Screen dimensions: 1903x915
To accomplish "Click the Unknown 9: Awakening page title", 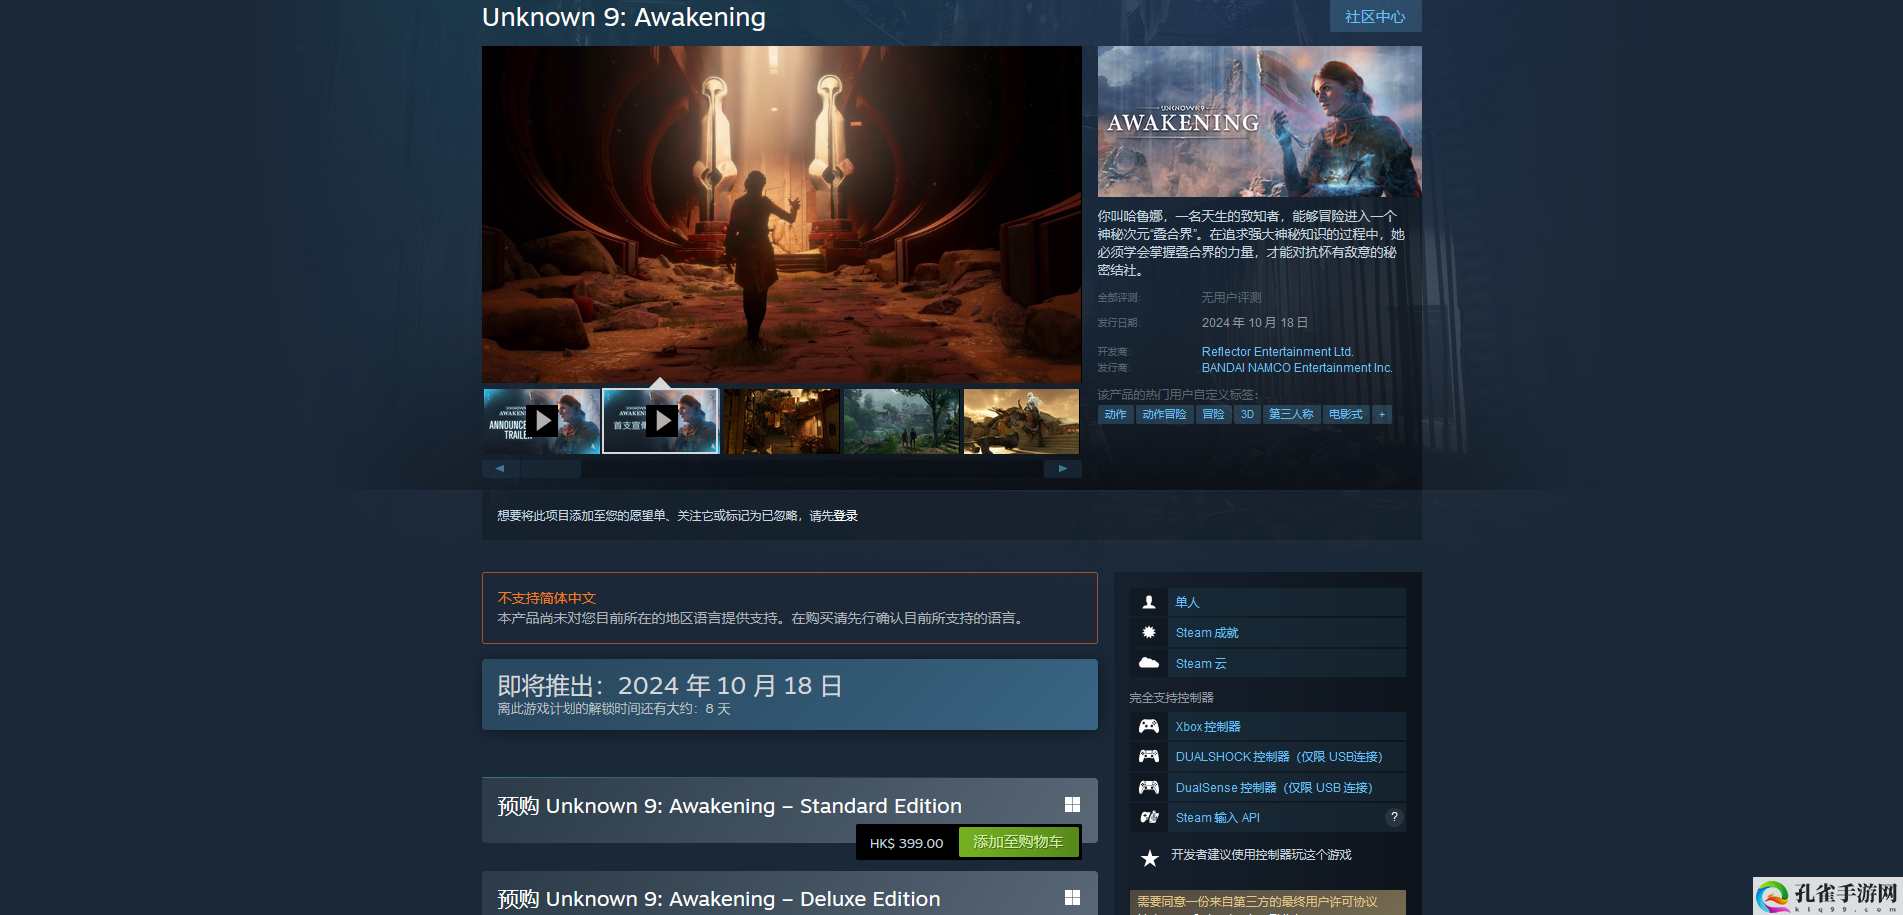I will (x=624, y=17).
